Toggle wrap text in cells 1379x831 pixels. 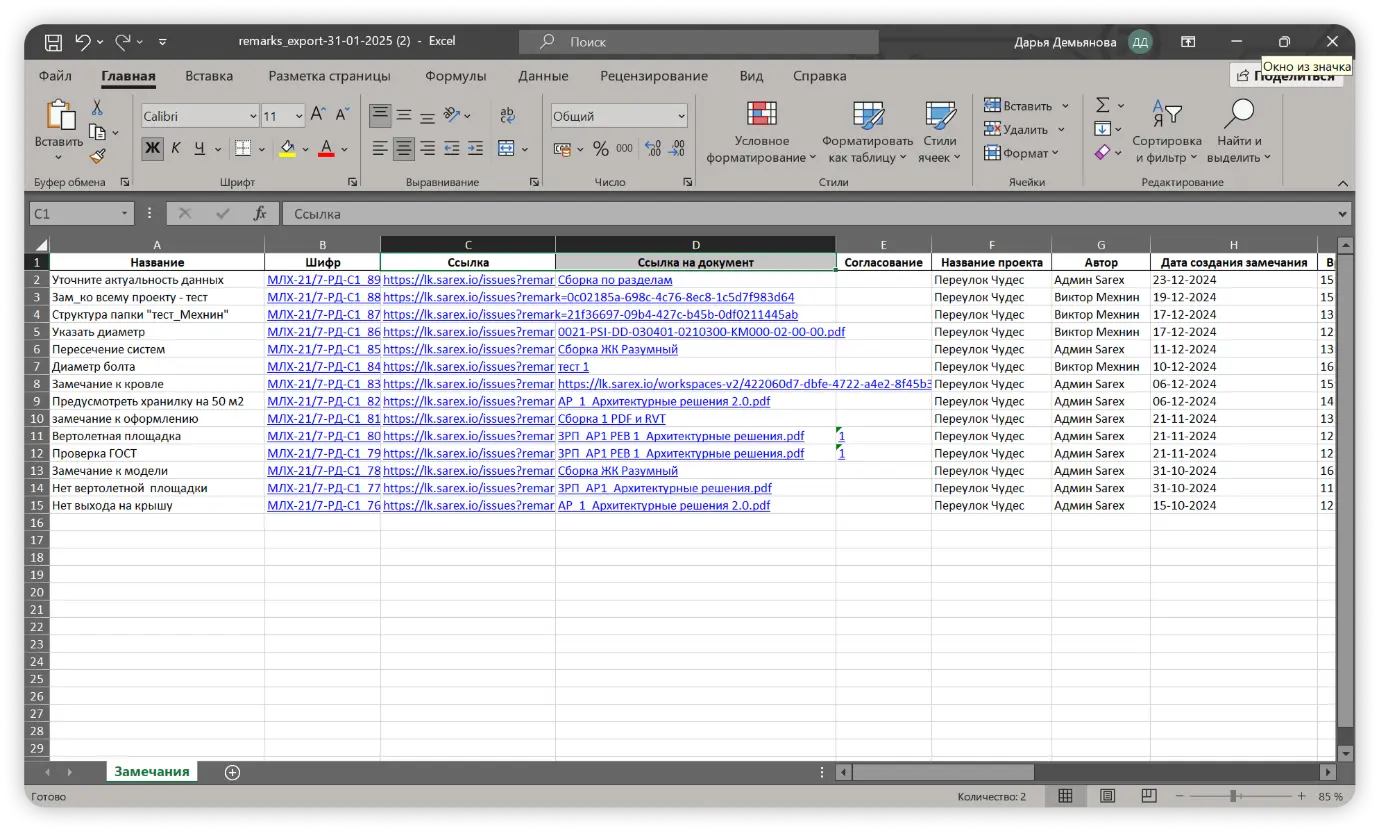click(x=507, y=116)
